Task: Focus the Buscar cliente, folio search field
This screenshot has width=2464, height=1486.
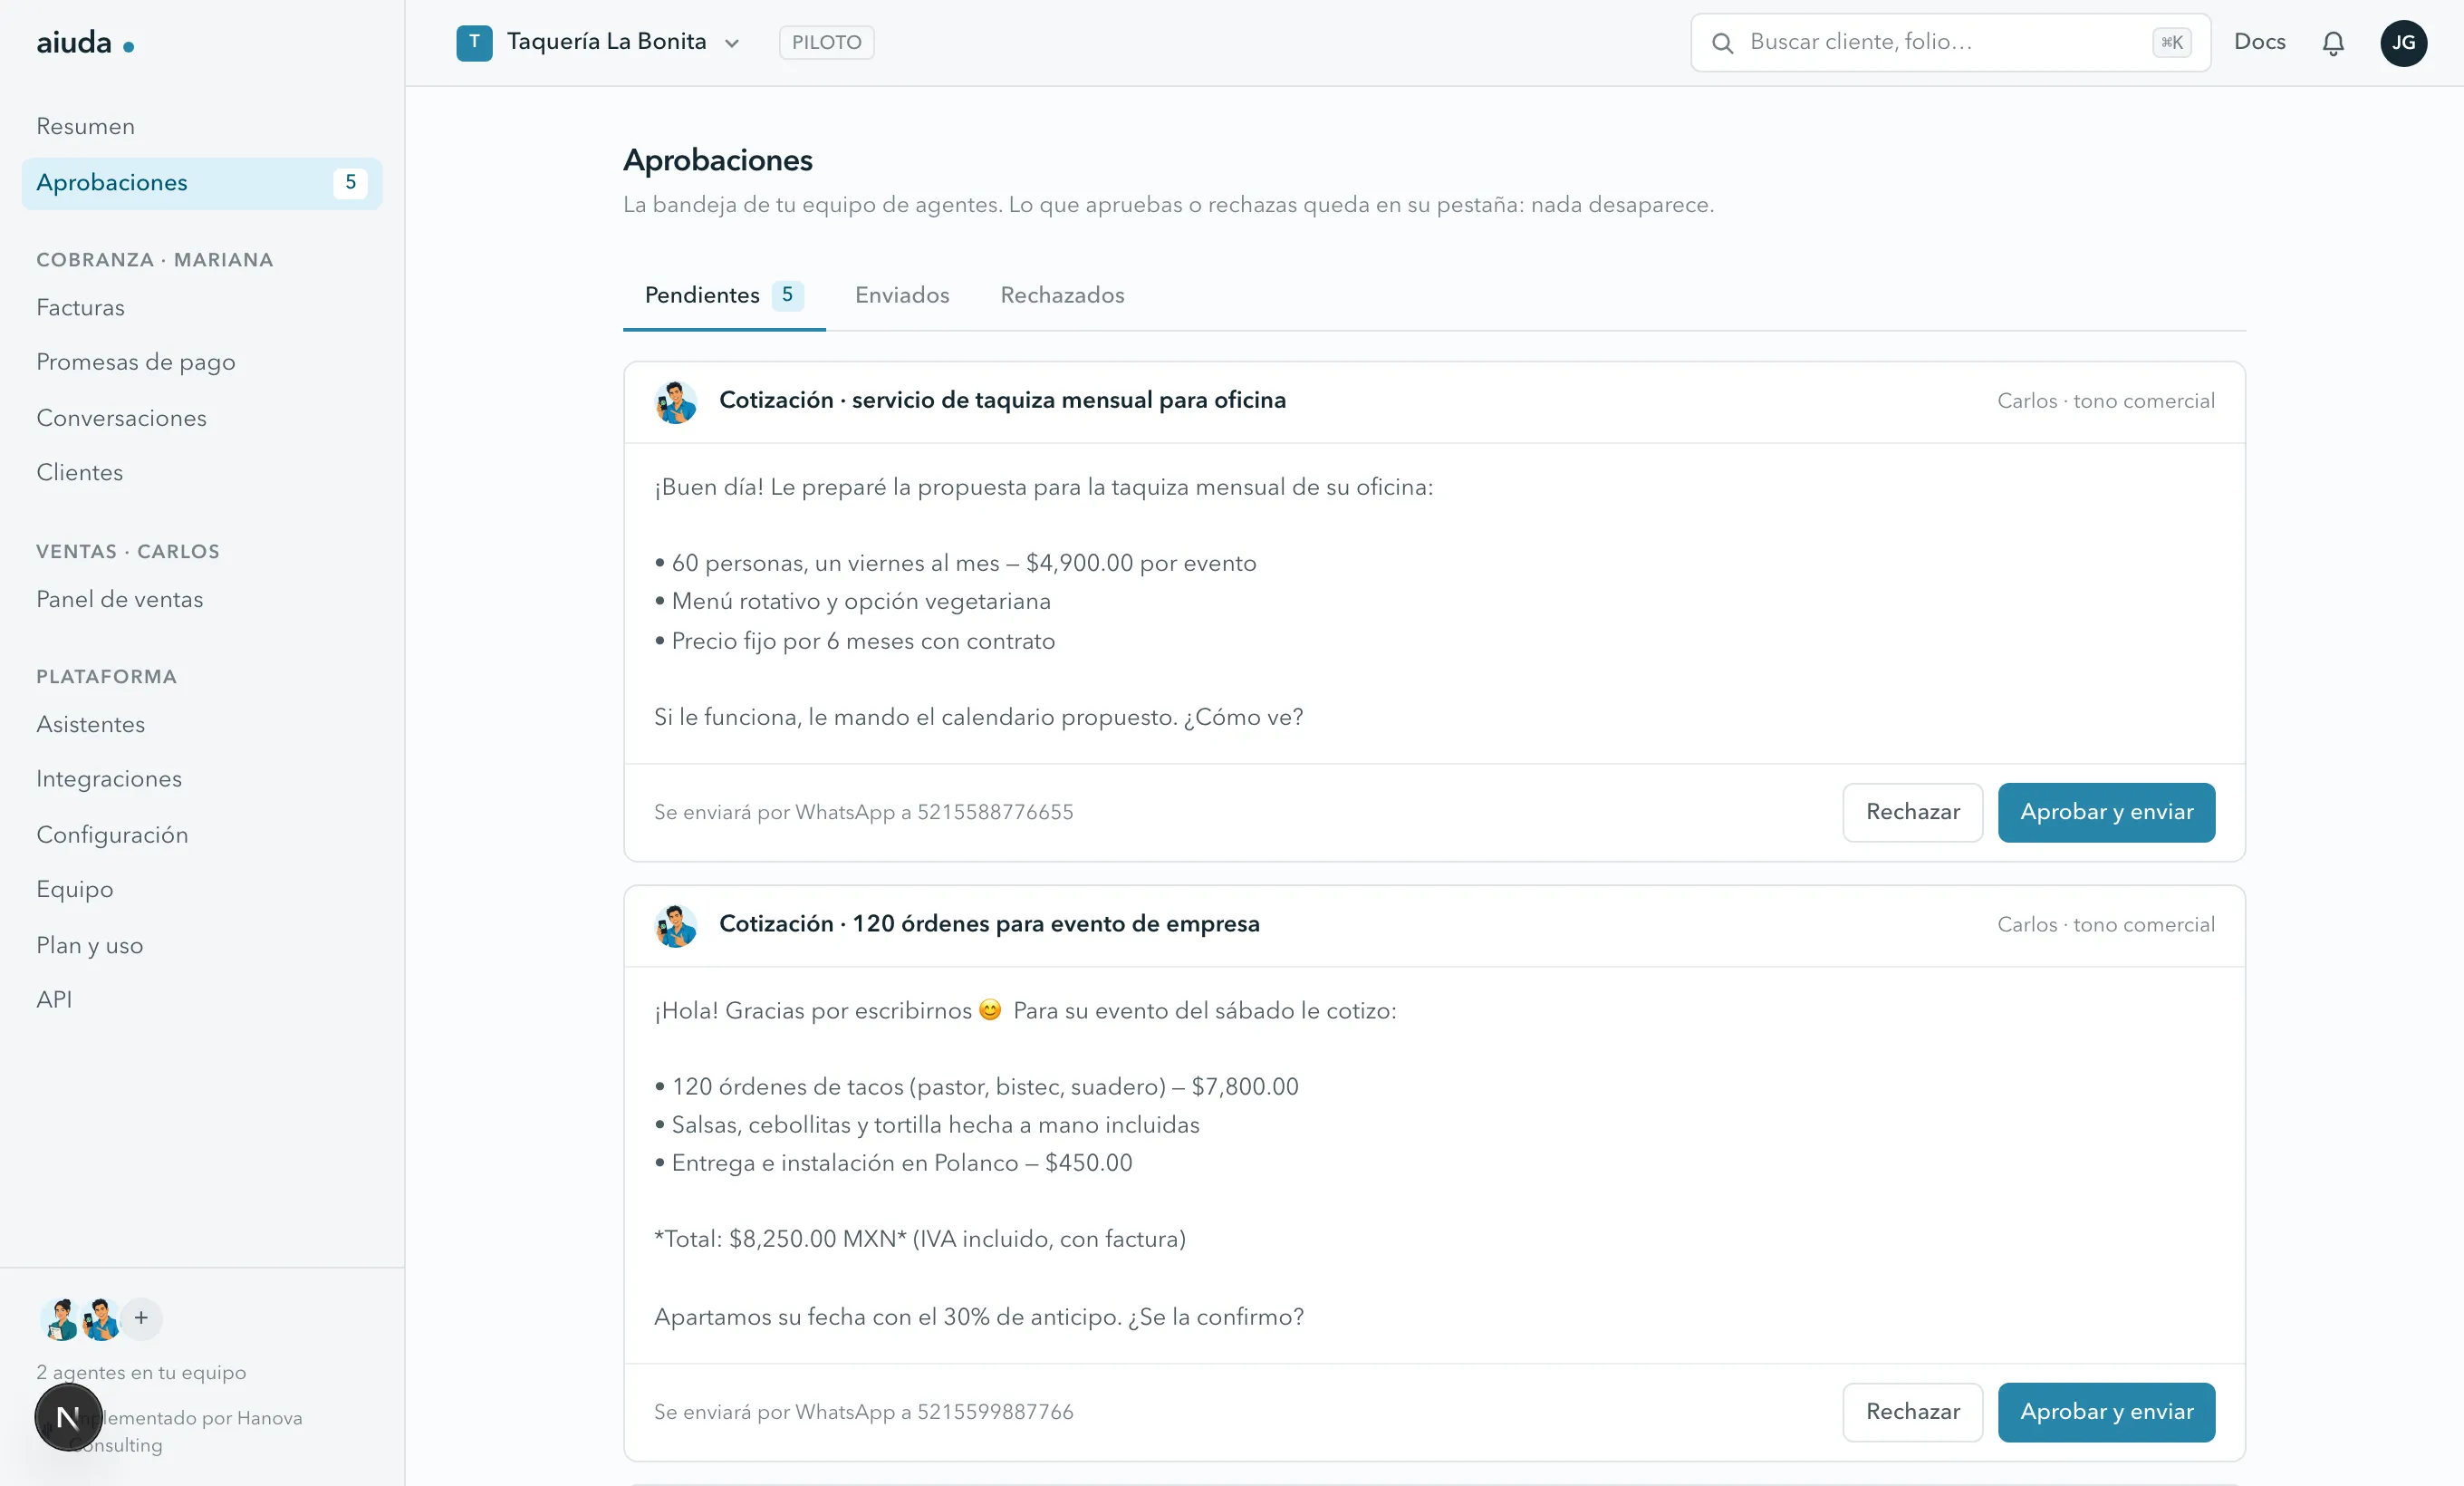Action: click(1950, 43)
